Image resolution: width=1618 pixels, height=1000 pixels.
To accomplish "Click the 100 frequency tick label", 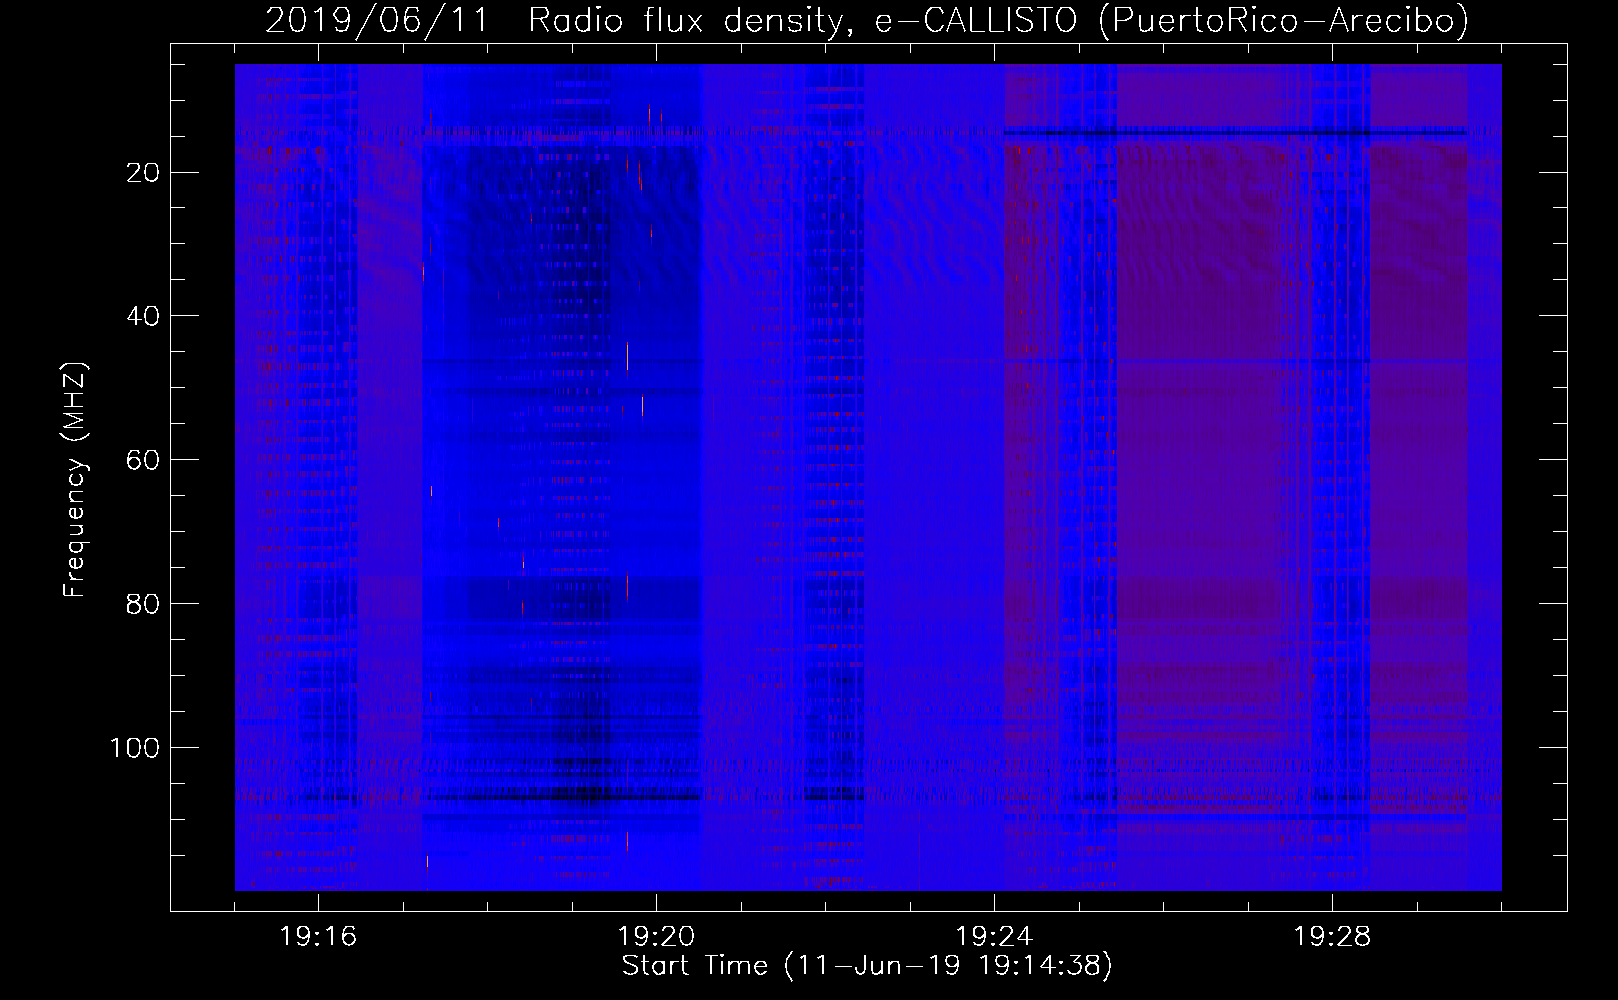I will 135,748.
